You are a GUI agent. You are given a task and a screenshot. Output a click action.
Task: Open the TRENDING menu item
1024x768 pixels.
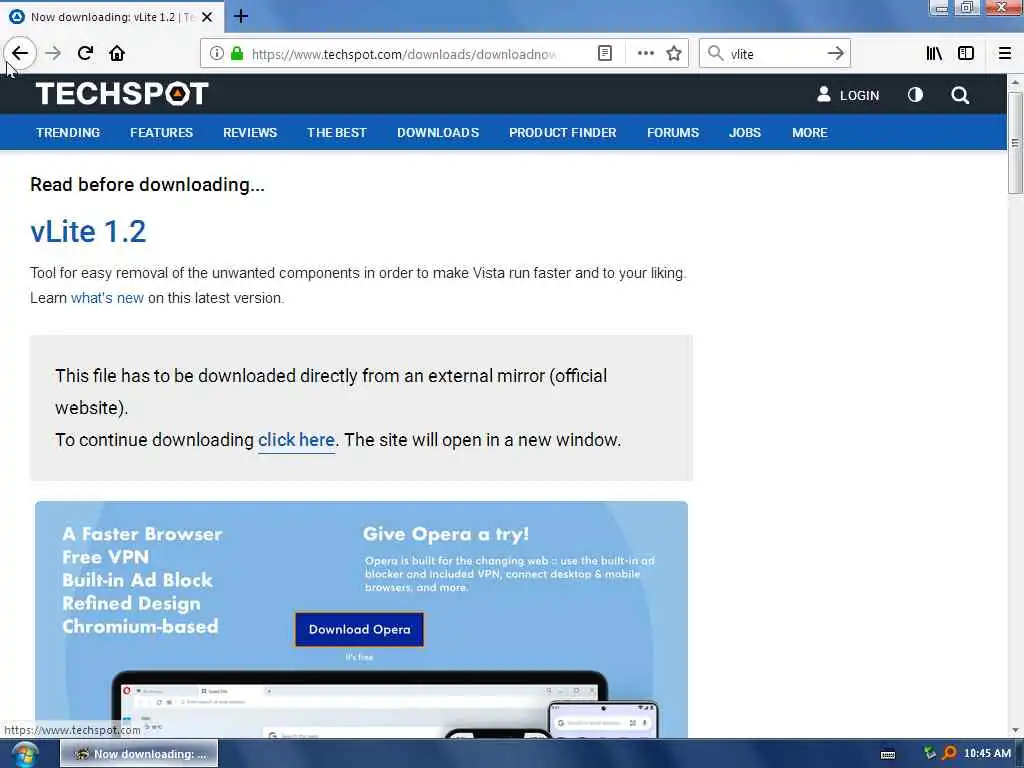point(68,133)
